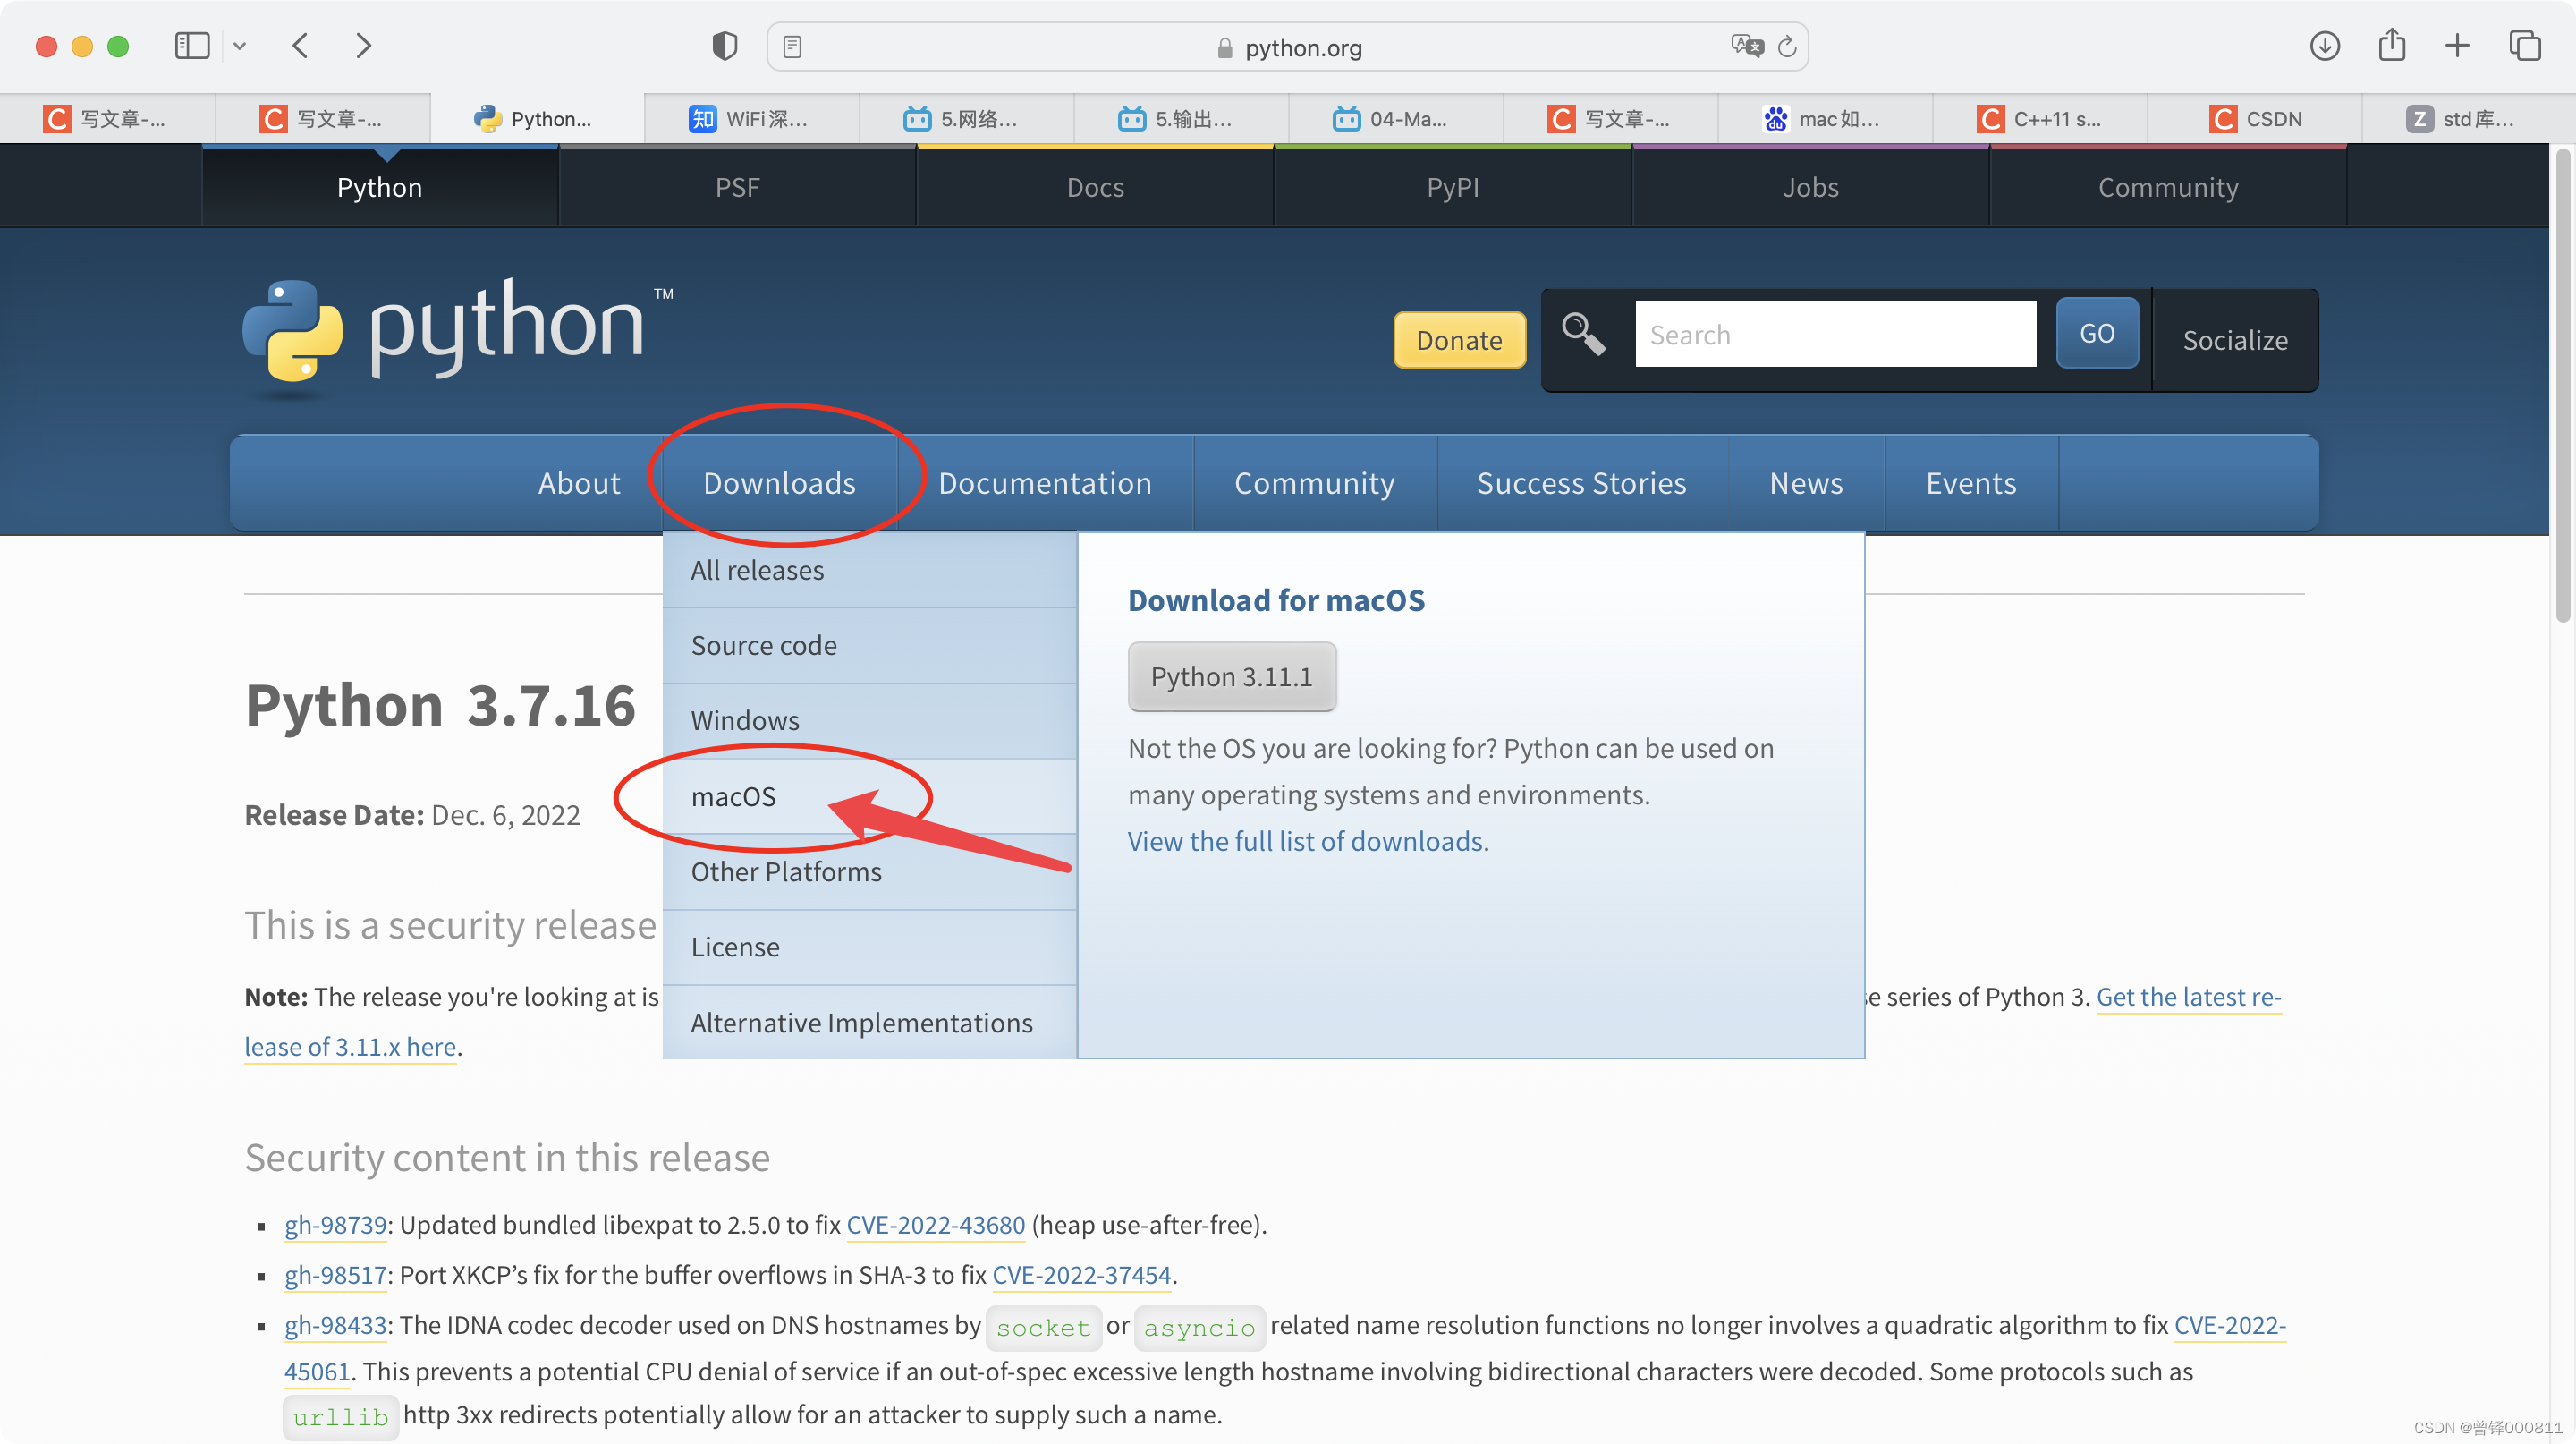2576x1444 pixels.
Task: Reload the page with refresh icon
Action: coord(1787,47)
